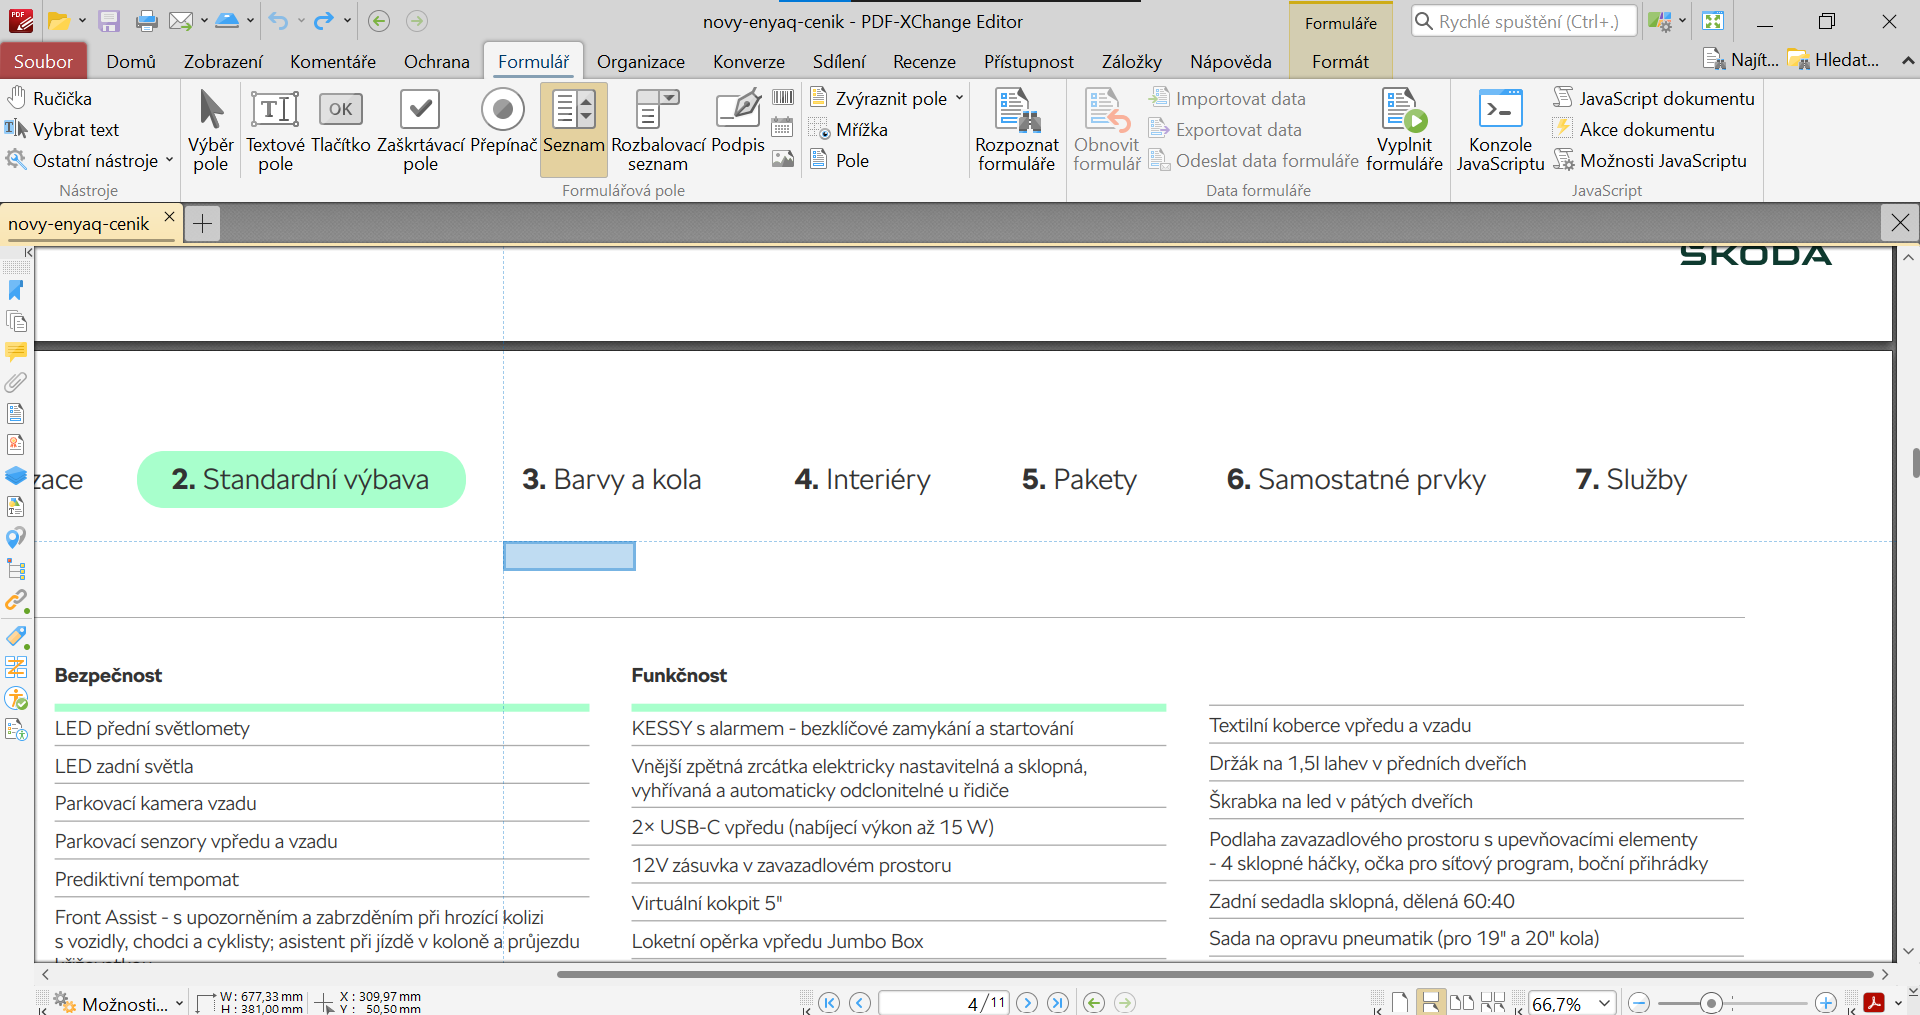Add a Přepínač radio button field
The image size is (1920, 1015).
(x=503, y=122)
